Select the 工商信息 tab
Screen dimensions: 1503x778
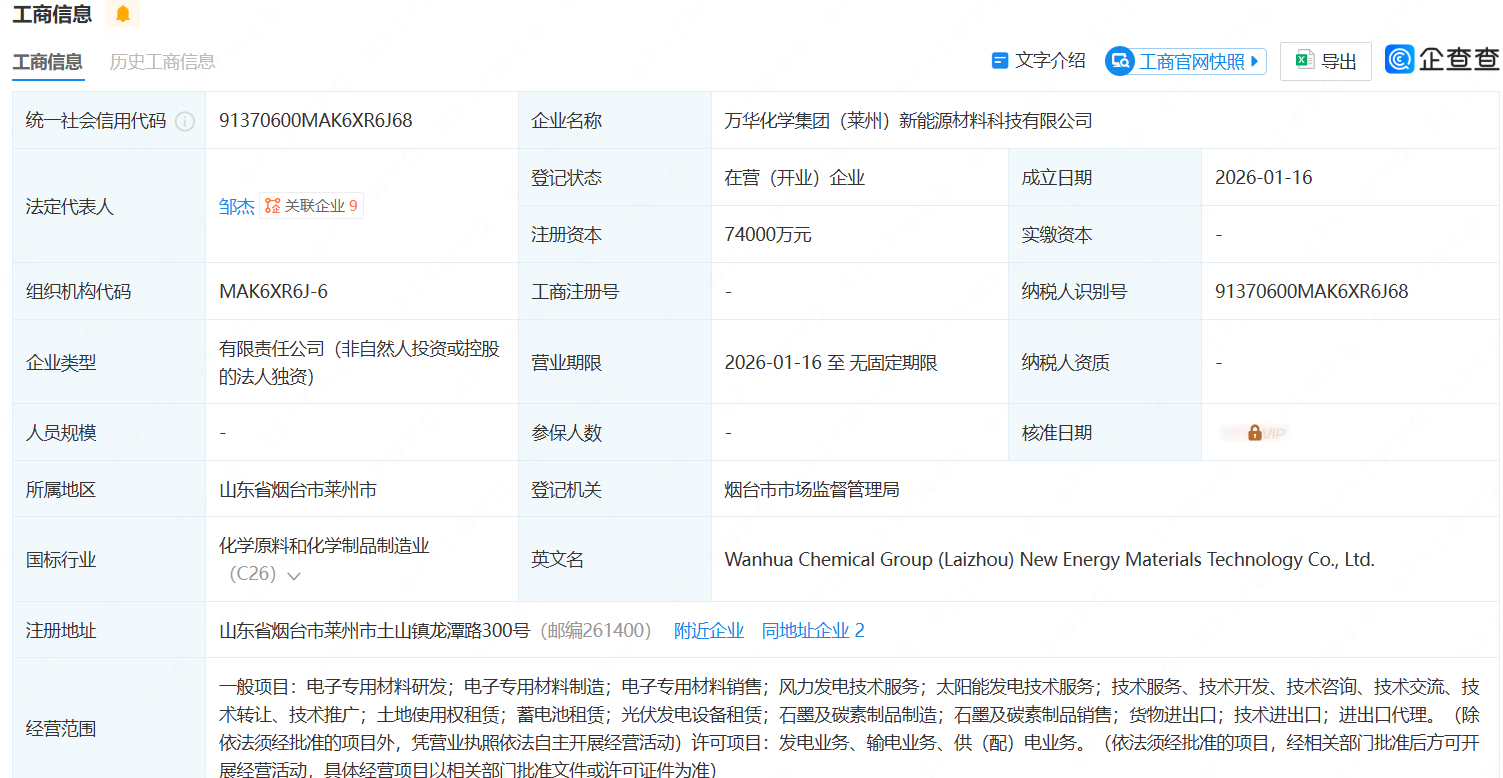tap(47, 62)
